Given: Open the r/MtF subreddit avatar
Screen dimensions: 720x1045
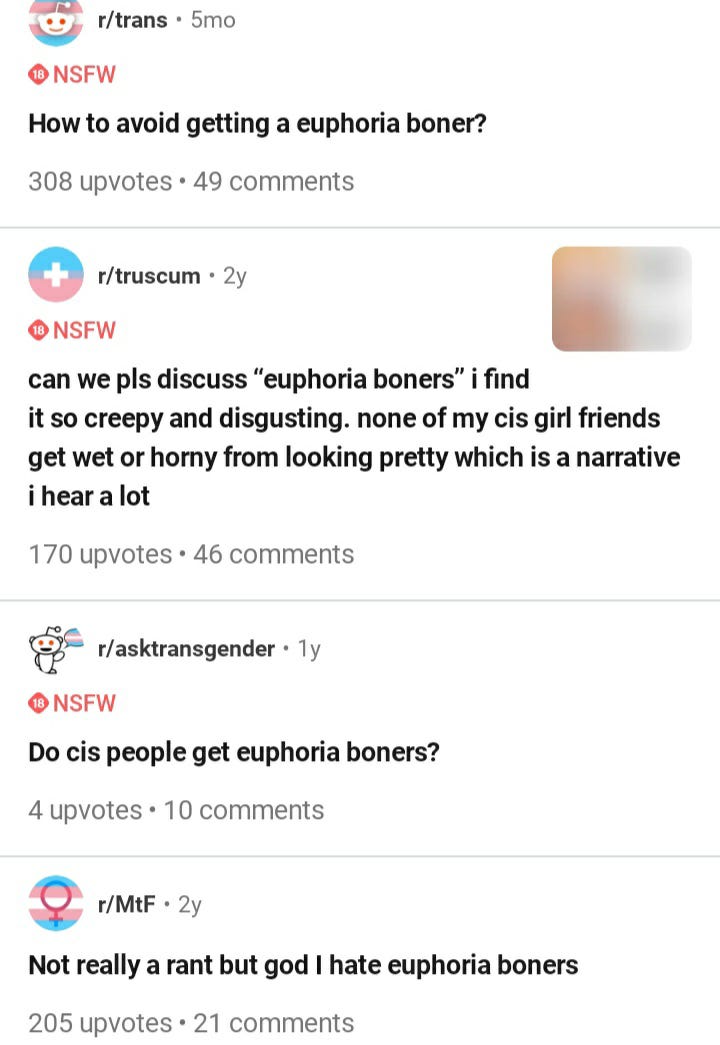Looking at the screenshot, I should coord(56,903).
